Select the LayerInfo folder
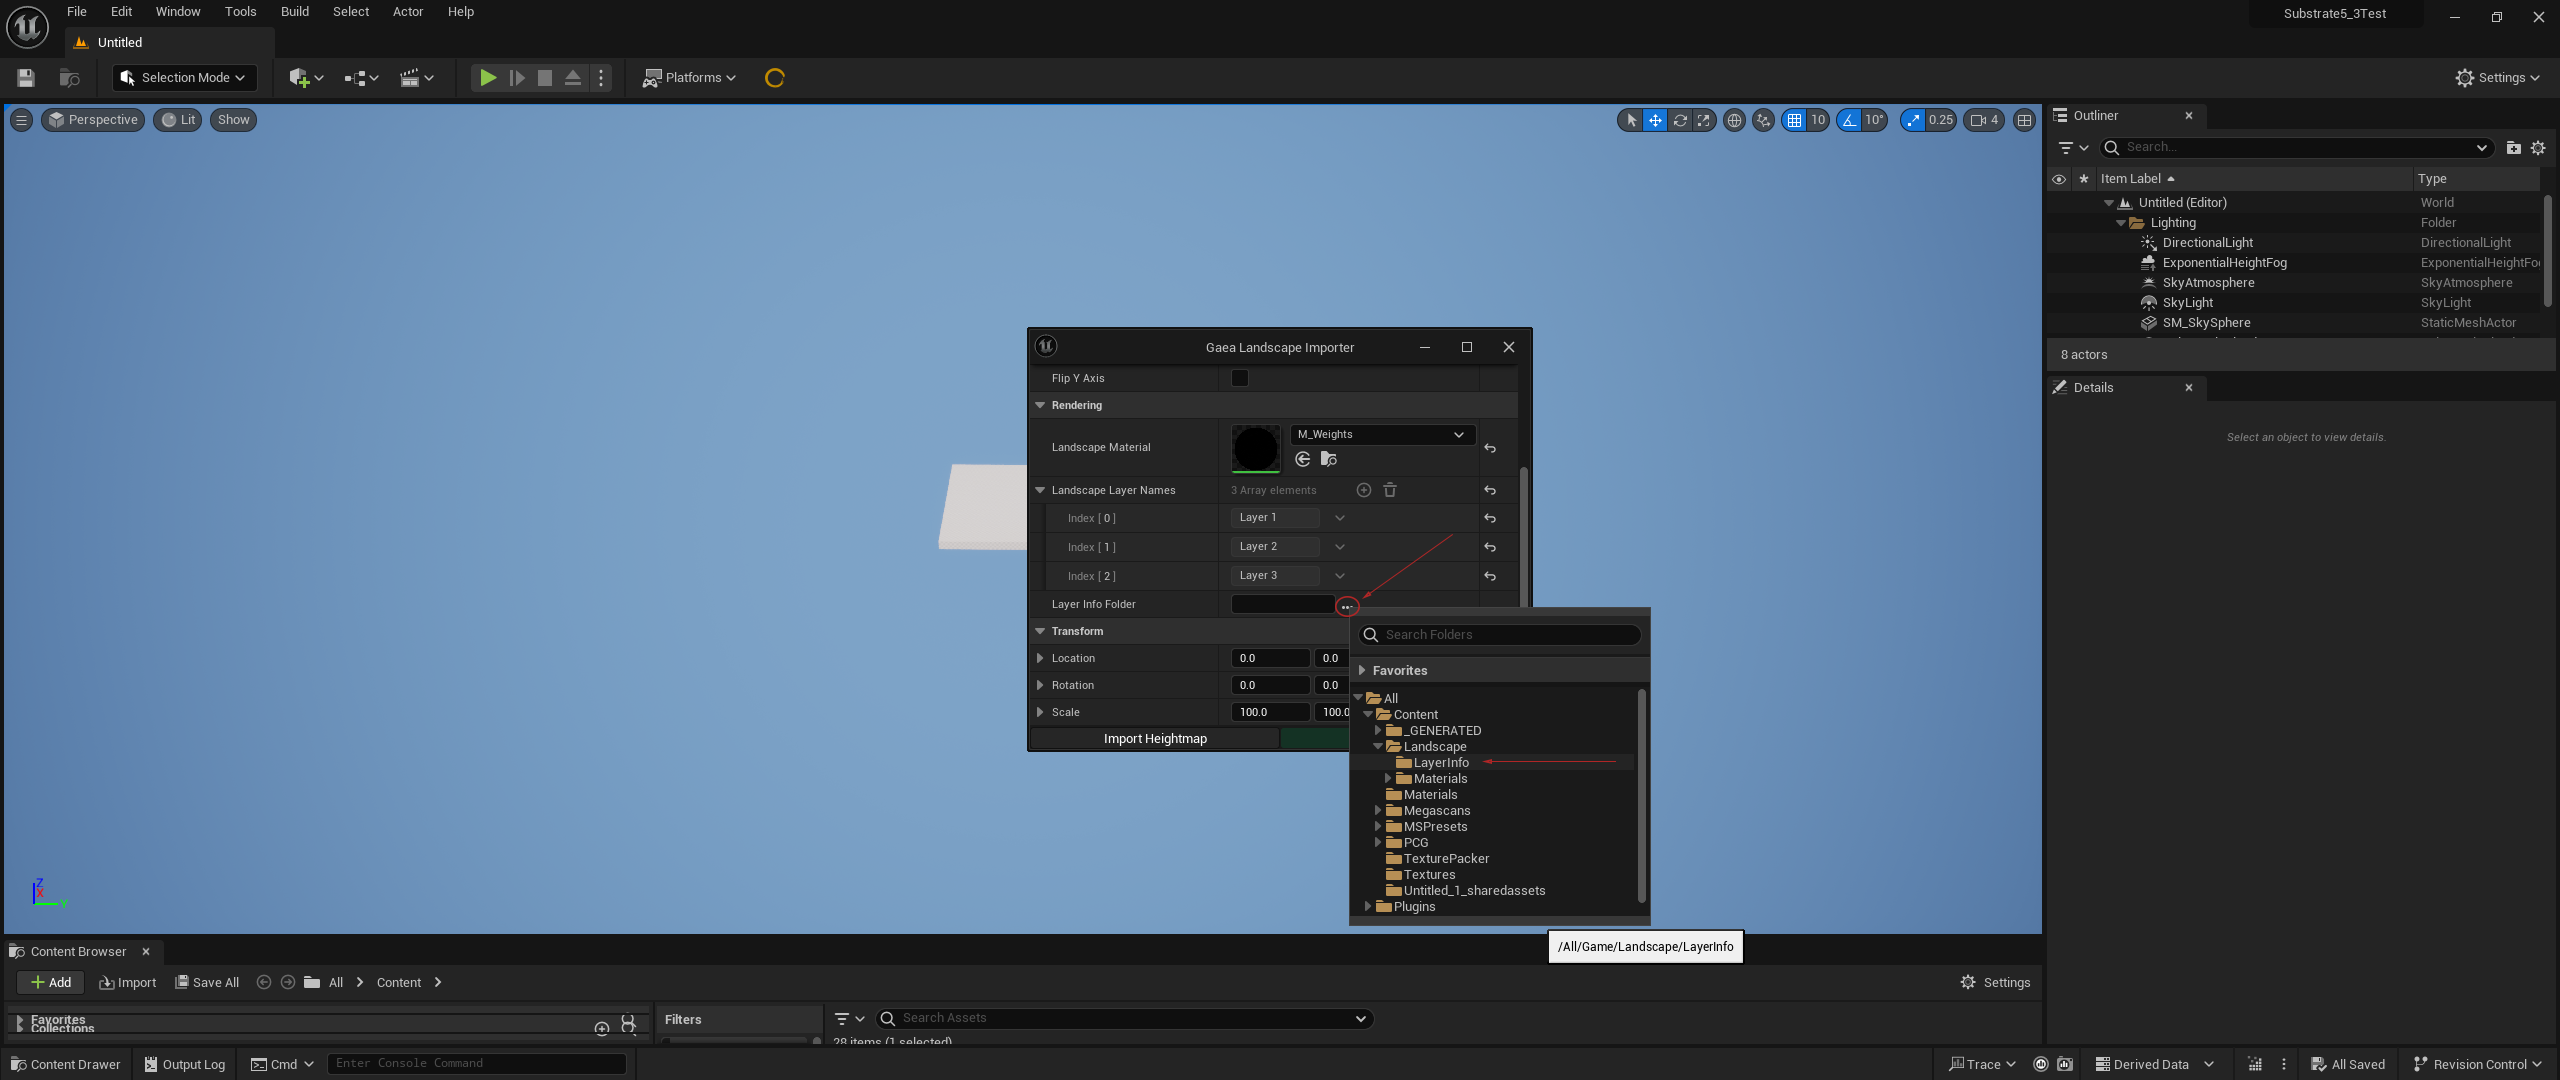Screen dimensions: 2560x1080 (x=1441, y=763)
